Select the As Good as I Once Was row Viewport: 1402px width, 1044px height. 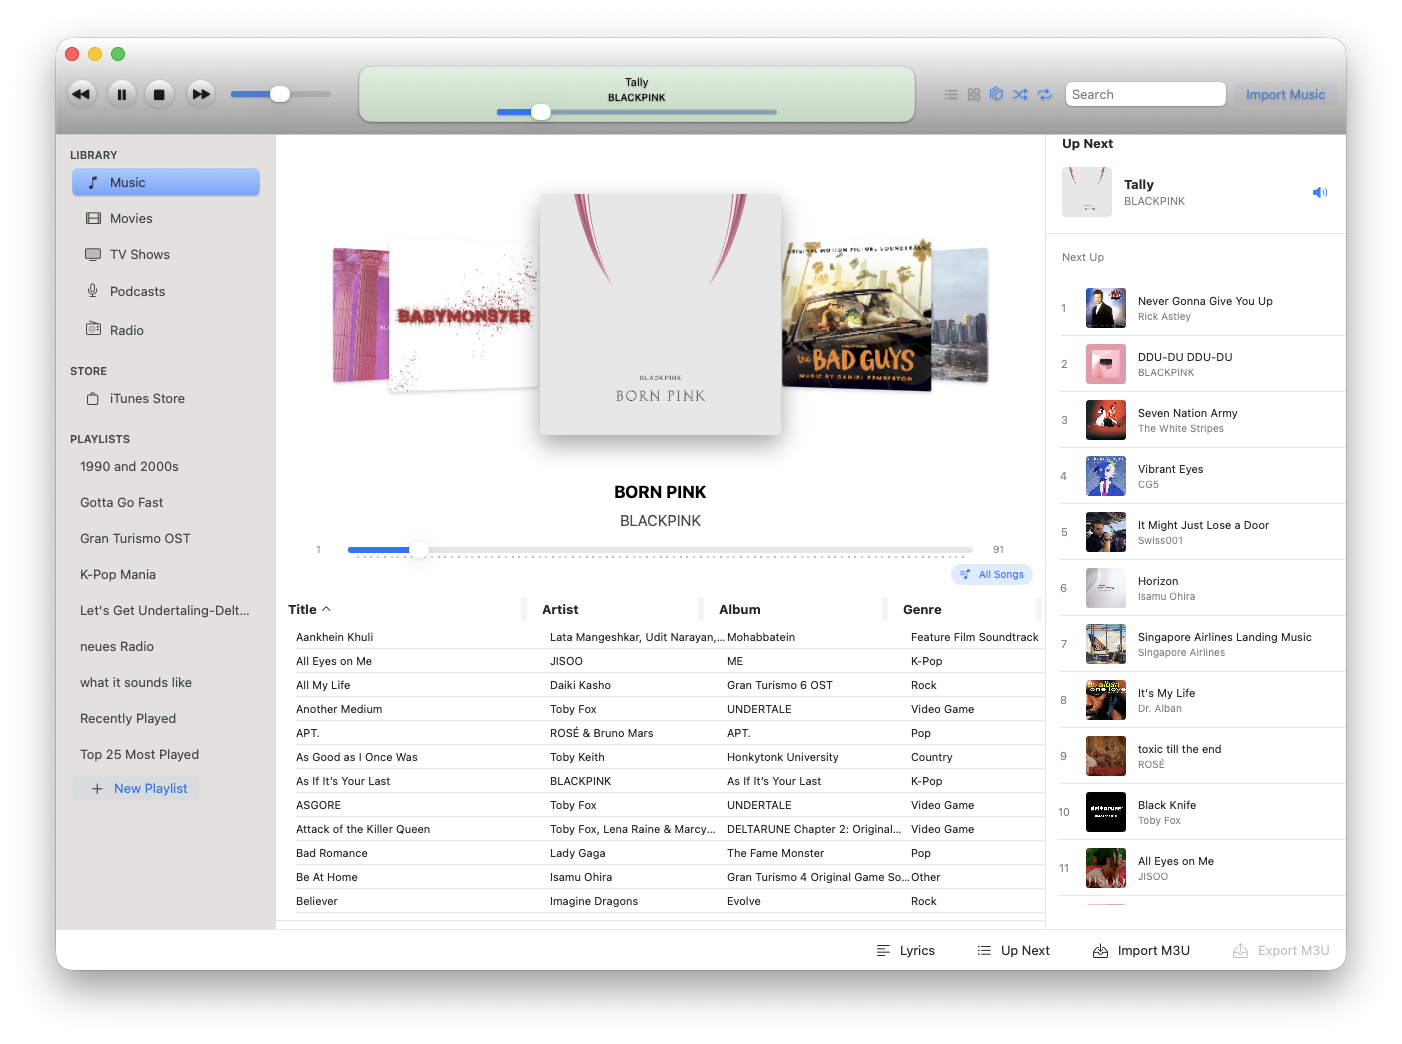click(x=665, y=757)
